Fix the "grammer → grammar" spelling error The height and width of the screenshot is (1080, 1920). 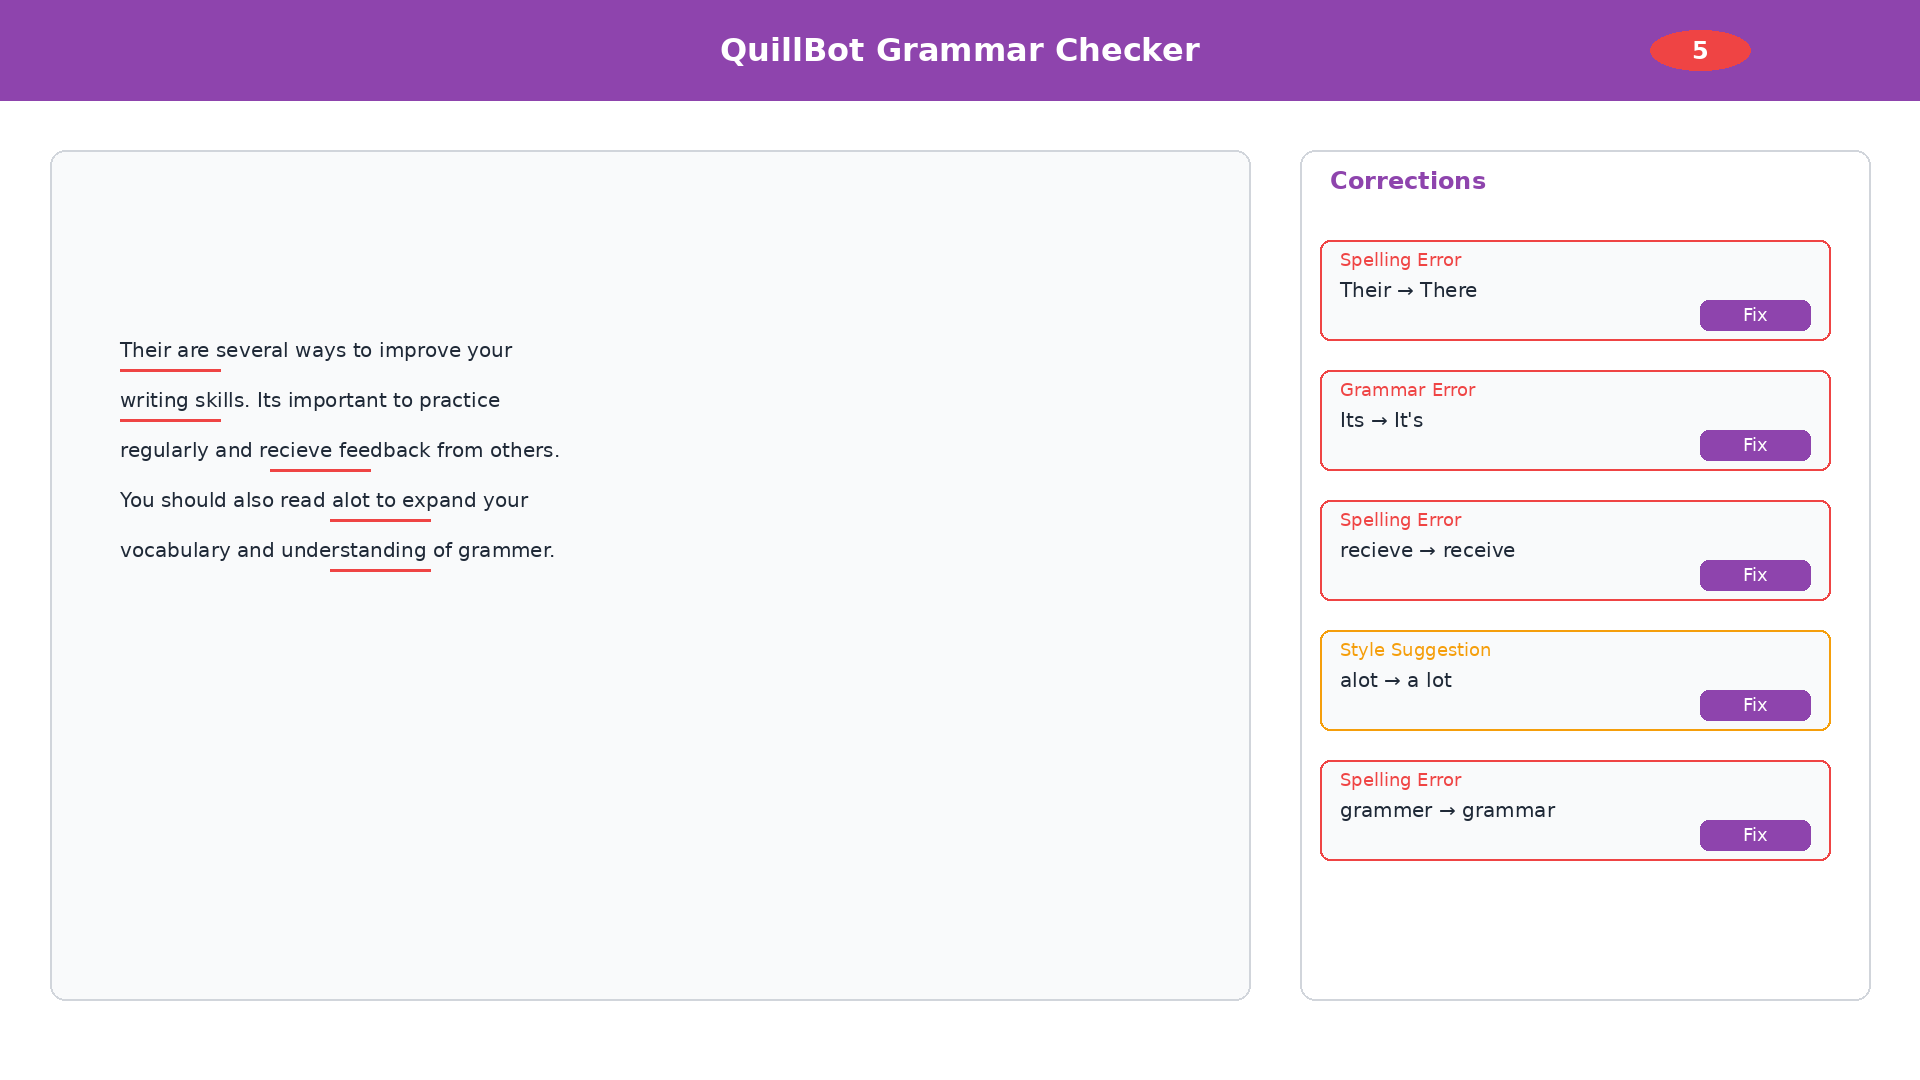1755,835
